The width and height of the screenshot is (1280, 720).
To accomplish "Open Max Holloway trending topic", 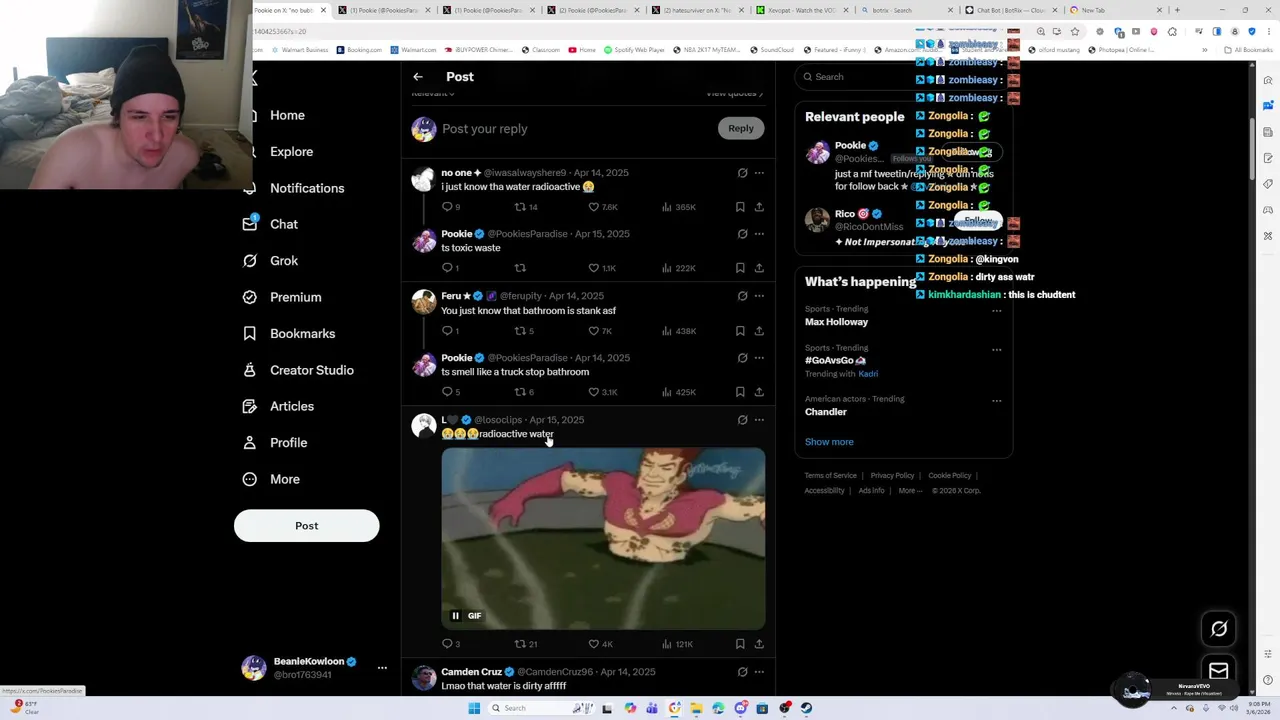I will 836,322.
